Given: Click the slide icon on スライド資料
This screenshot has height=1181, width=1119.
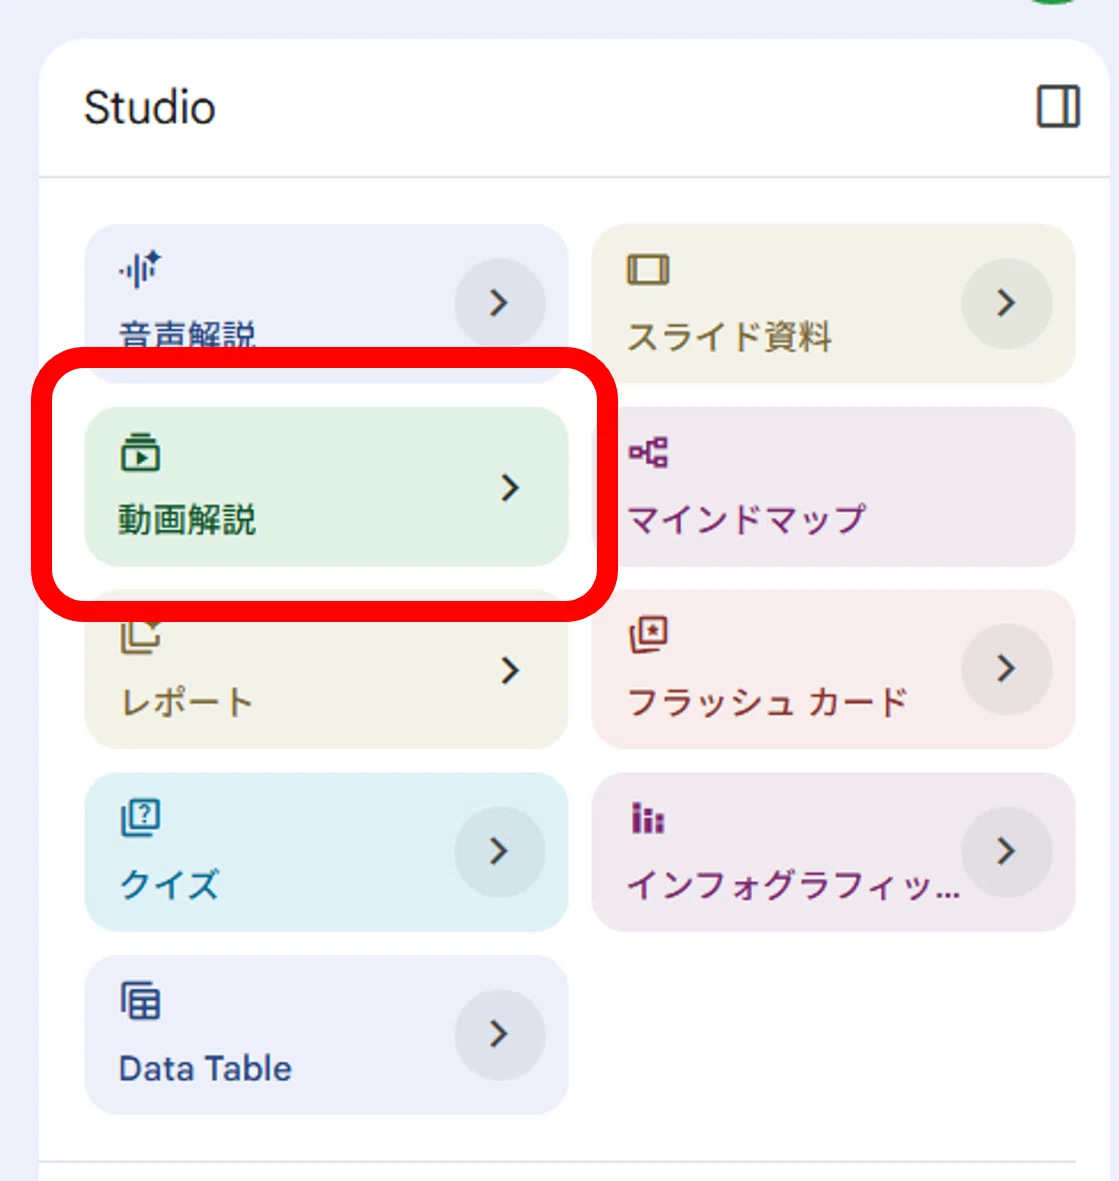Looking at the screenshot, I should coord(648,270).
